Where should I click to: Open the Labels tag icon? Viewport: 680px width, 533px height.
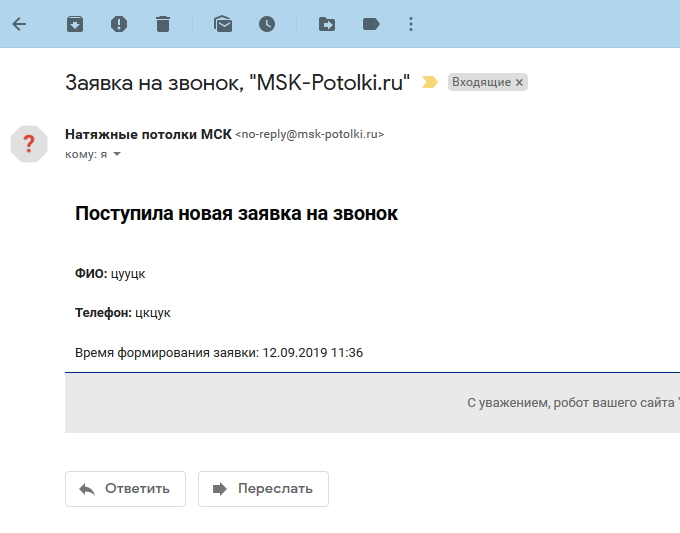tap(371, 24)
